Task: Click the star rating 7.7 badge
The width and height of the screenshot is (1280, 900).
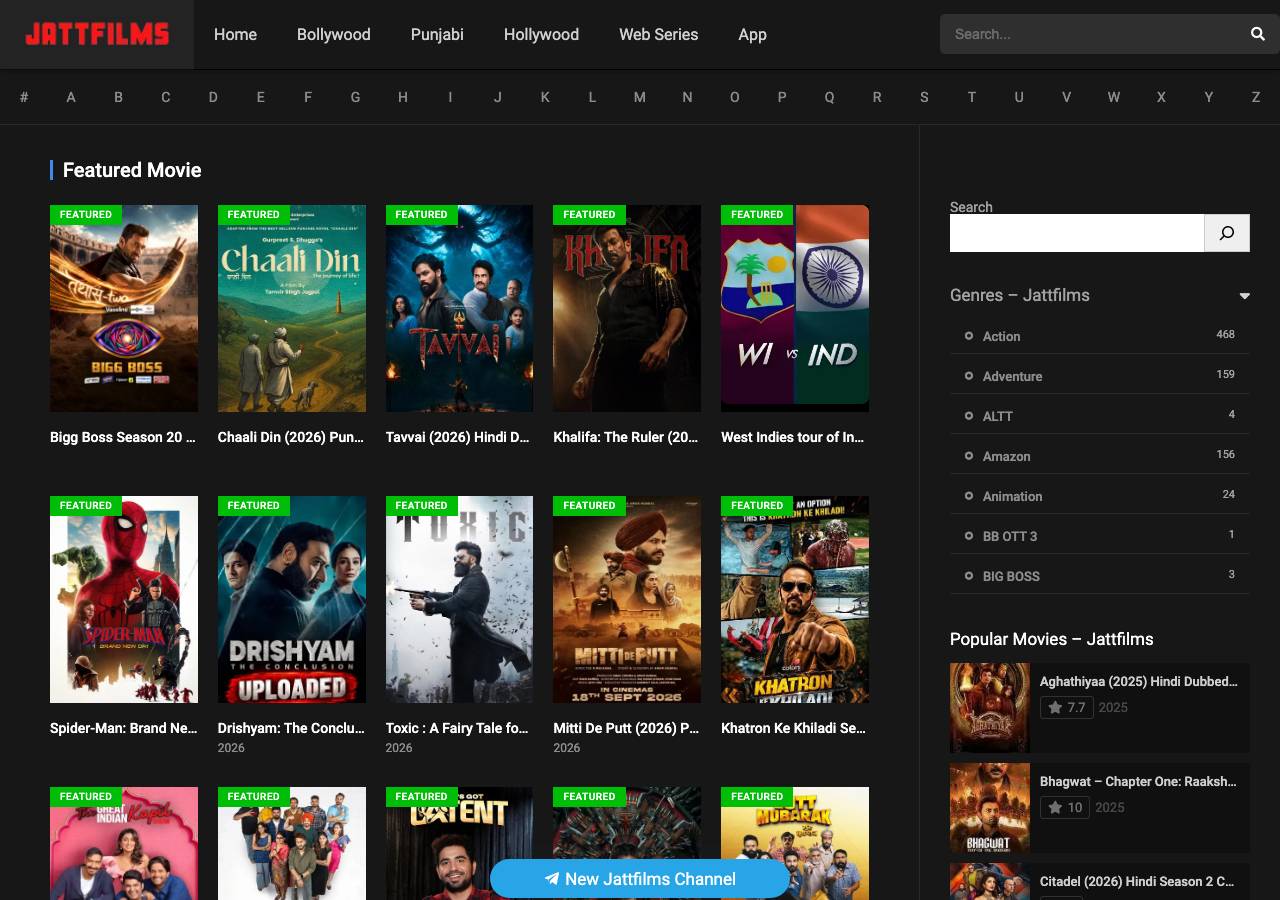Action: [1066, 707]
